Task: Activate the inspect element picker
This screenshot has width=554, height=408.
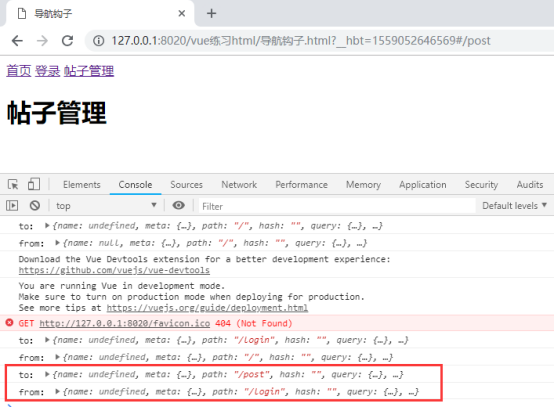Action: [x=13, y=184]
